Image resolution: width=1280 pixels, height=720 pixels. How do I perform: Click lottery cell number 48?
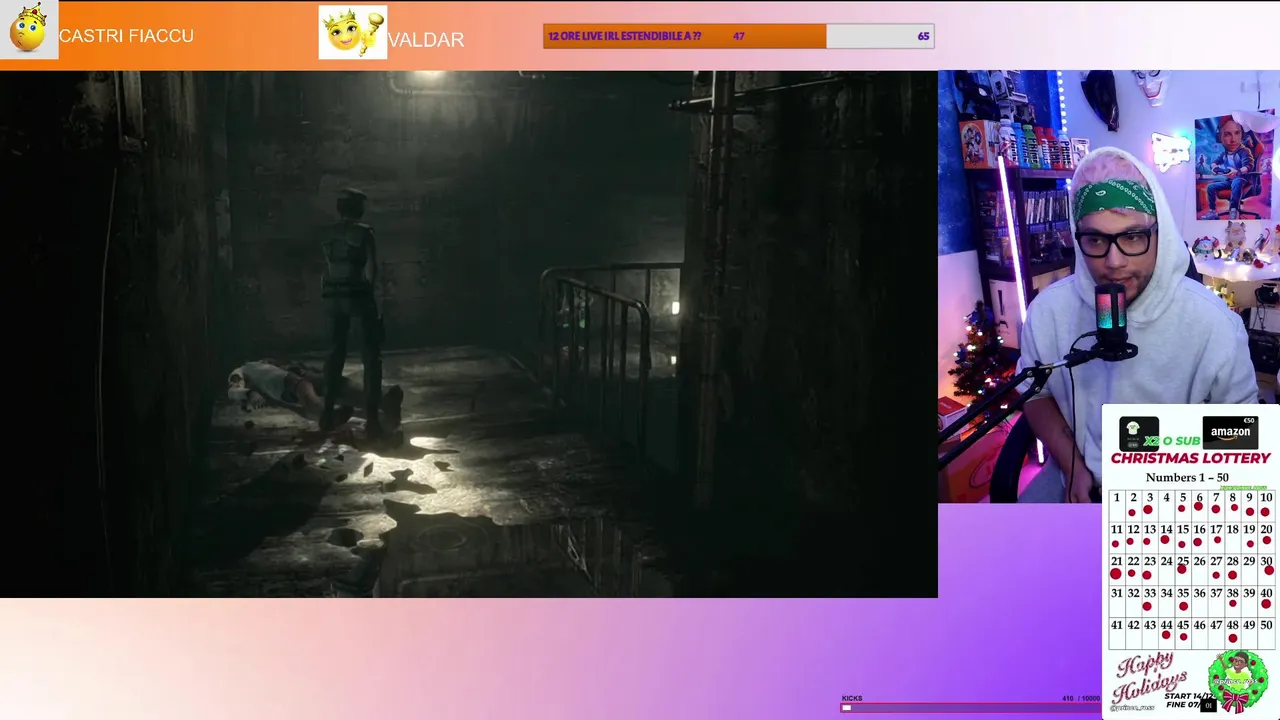click(1233, 631)
